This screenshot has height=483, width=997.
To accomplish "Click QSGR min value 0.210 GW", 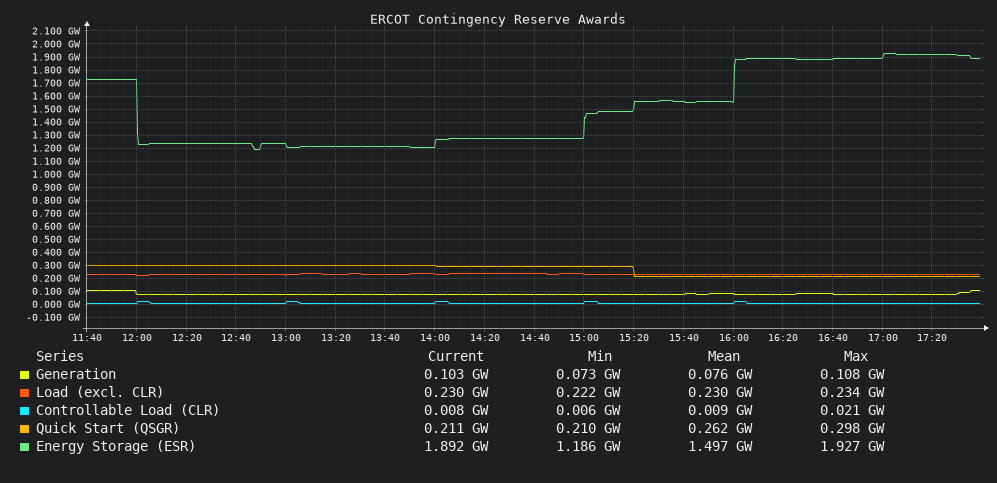I will coord(588,428).
